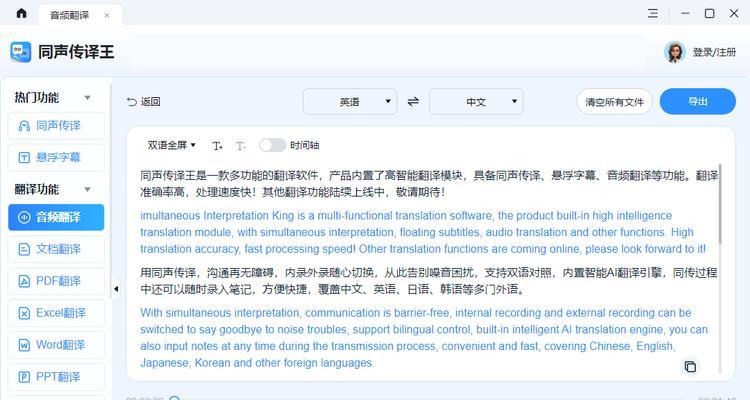Open Excel翻译 in sidebar

56,313
